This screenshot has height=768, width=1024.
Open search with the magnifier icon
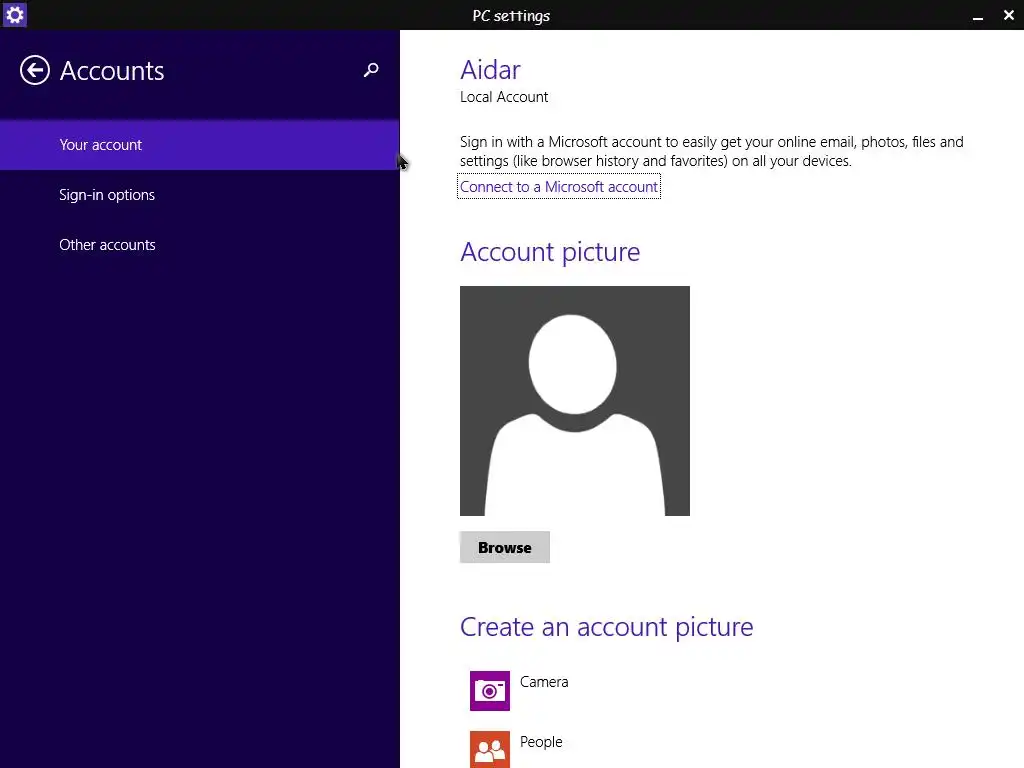click(x=371, y=70)
